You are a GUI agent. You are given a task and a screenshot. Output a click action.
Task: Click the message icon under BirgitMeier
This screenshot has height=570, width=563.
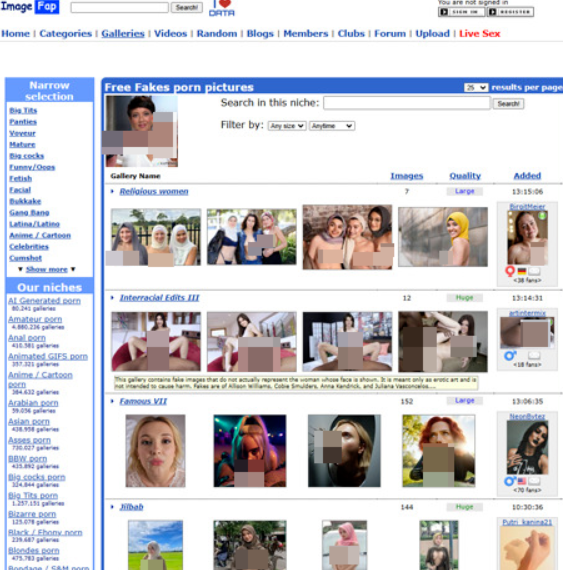click(534, 271)
